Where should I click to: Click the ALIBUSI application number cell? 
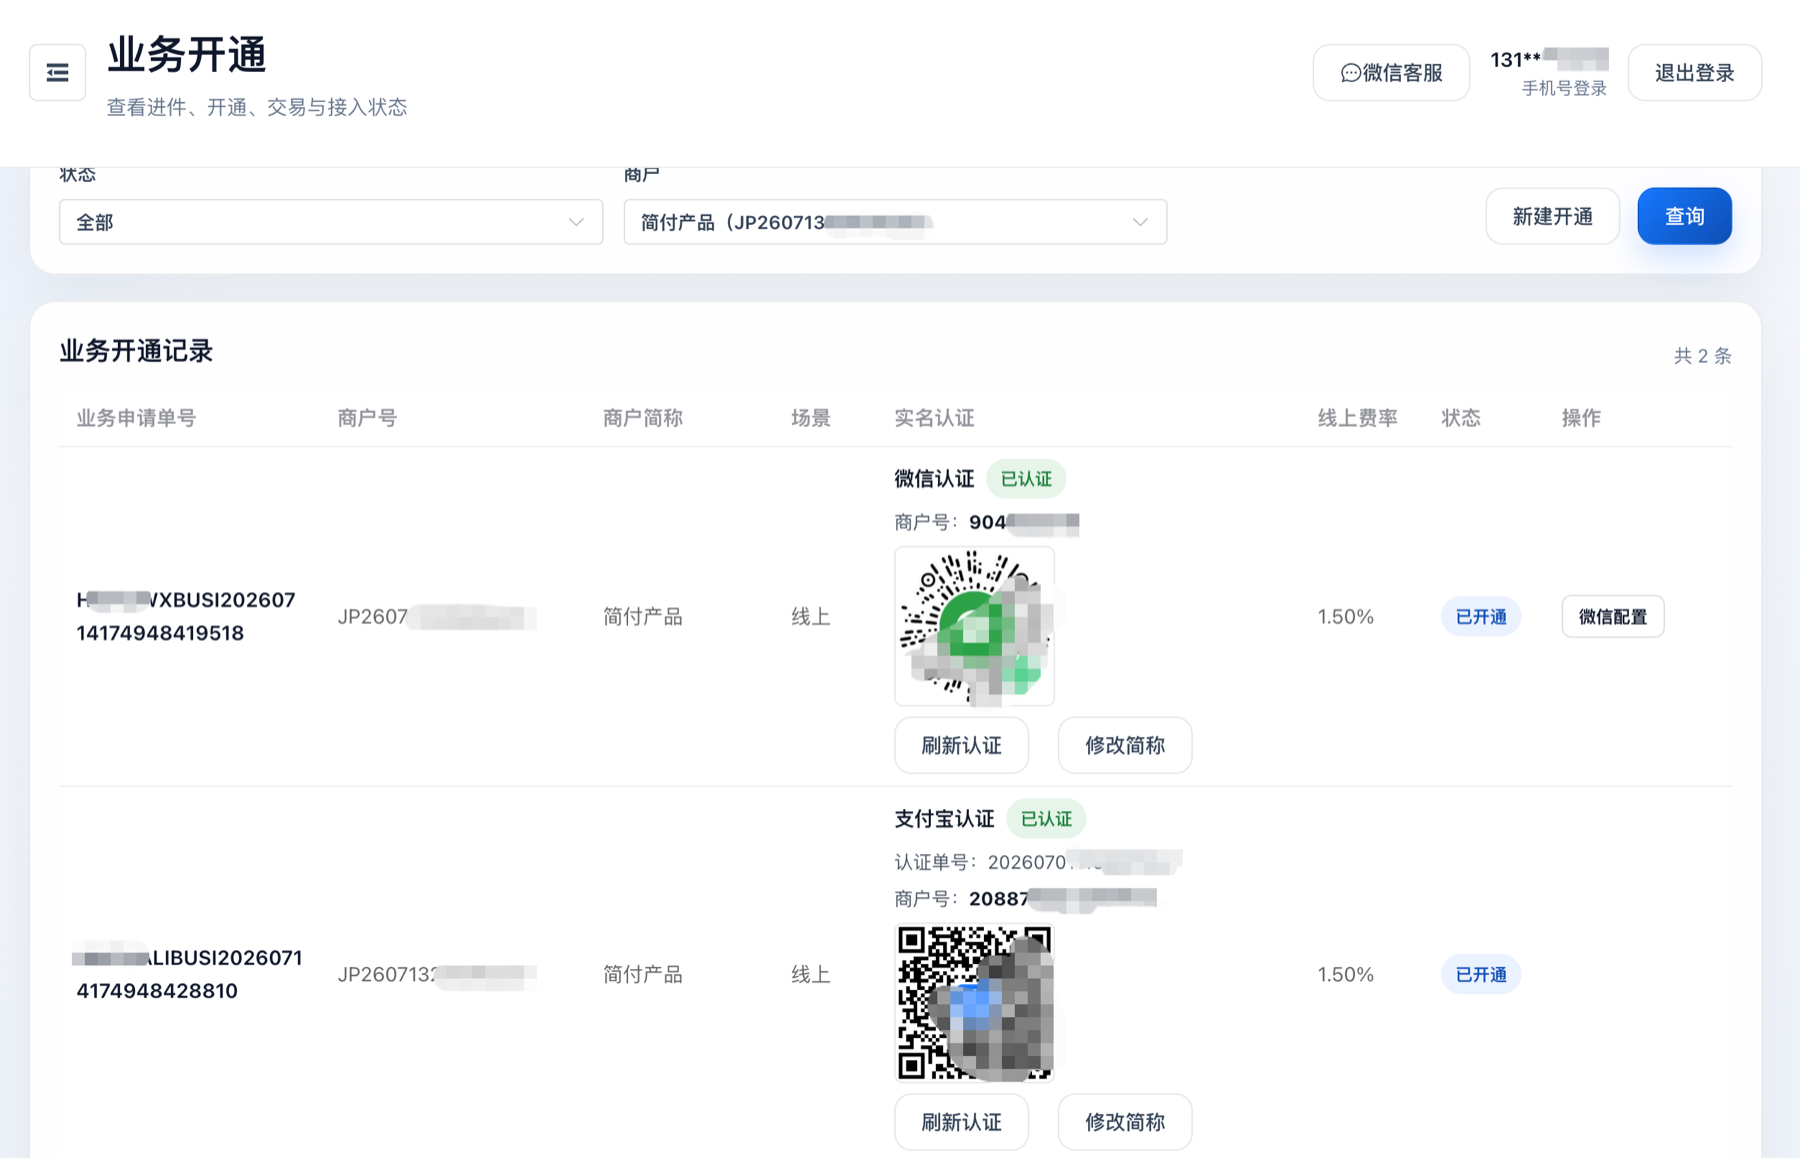pos(187,974)
